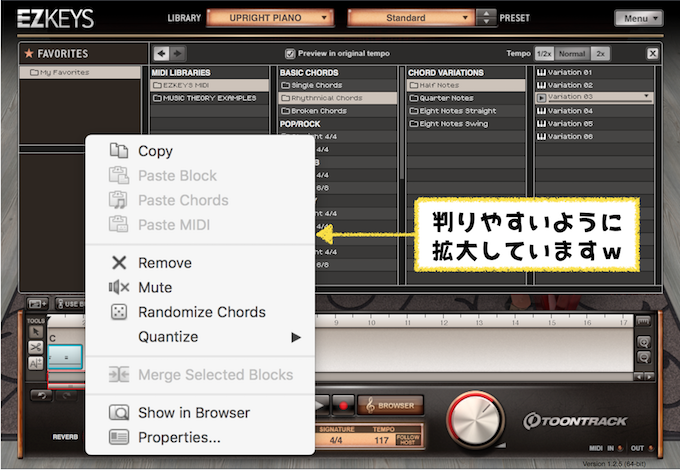Select Variation 02 MIDI file
This screenshot has width=680, height=470.
[x=594, y=85]
